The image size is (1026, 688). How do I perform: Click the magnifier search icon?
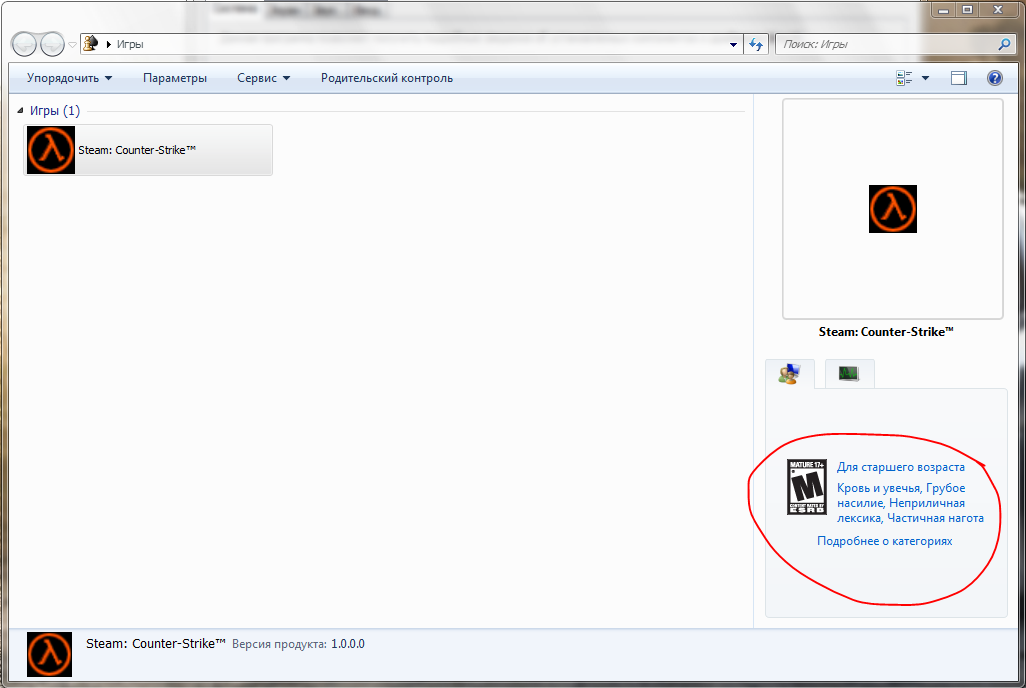(x=1004, y=45)
